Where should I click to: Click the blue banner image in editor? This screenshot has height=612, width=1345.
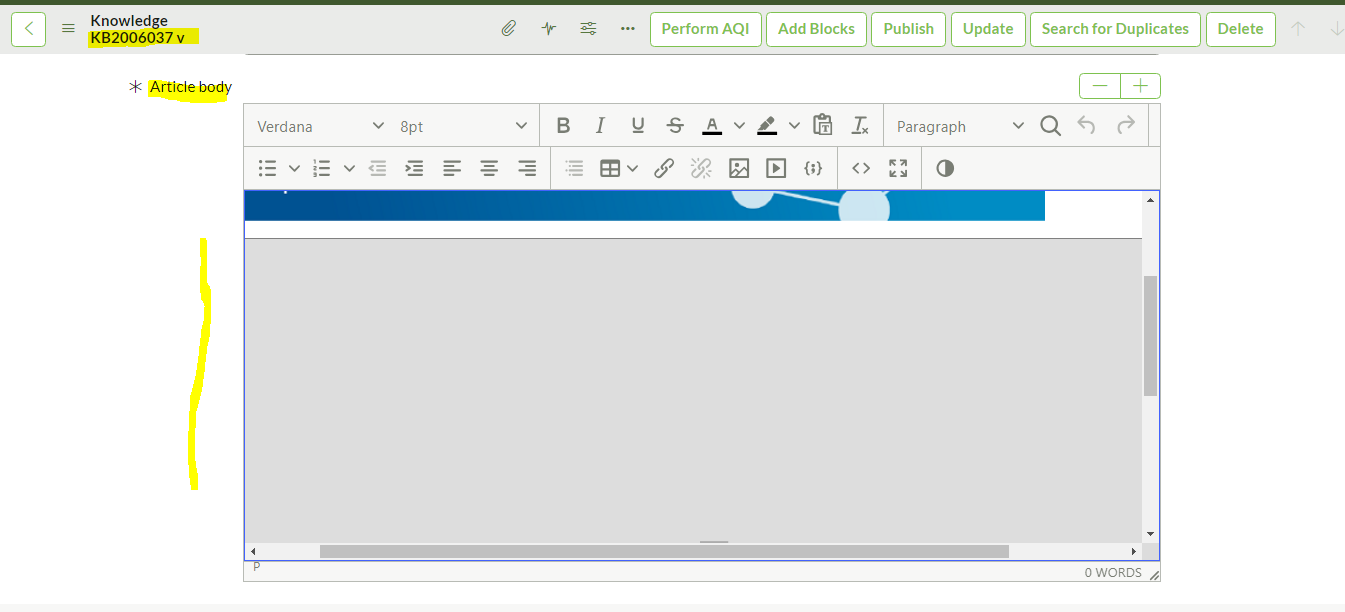point(645,205)
